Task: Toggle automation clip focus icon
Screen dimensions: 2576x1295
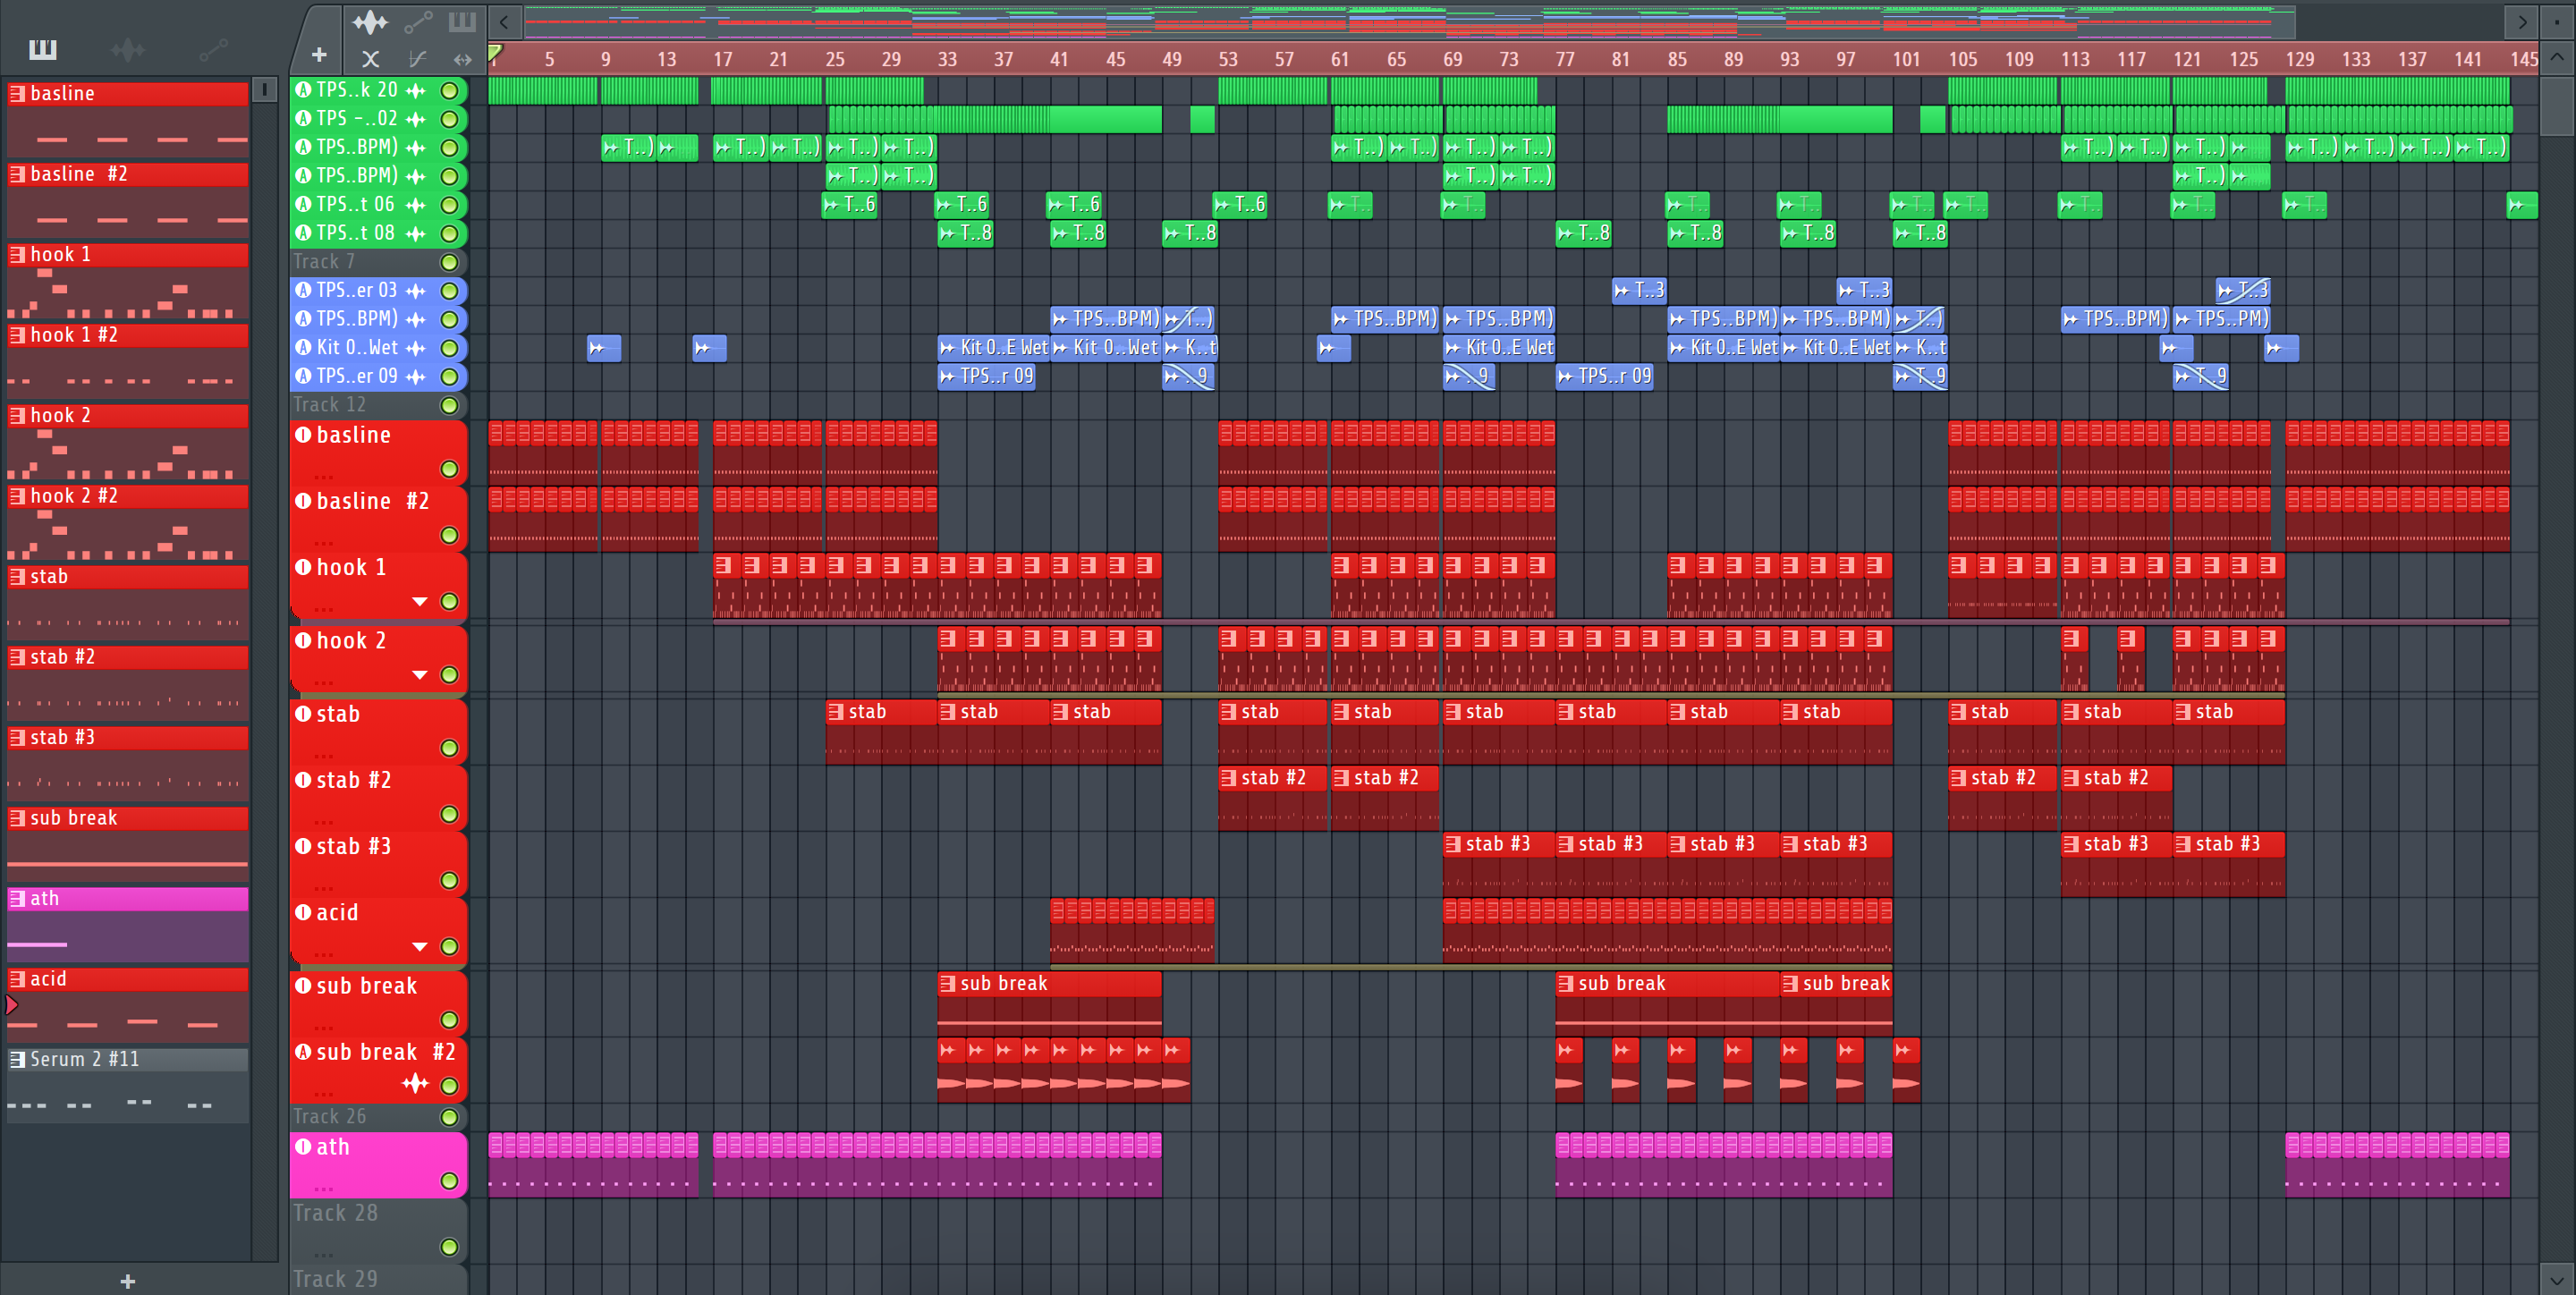Action: tap(418, 21)
